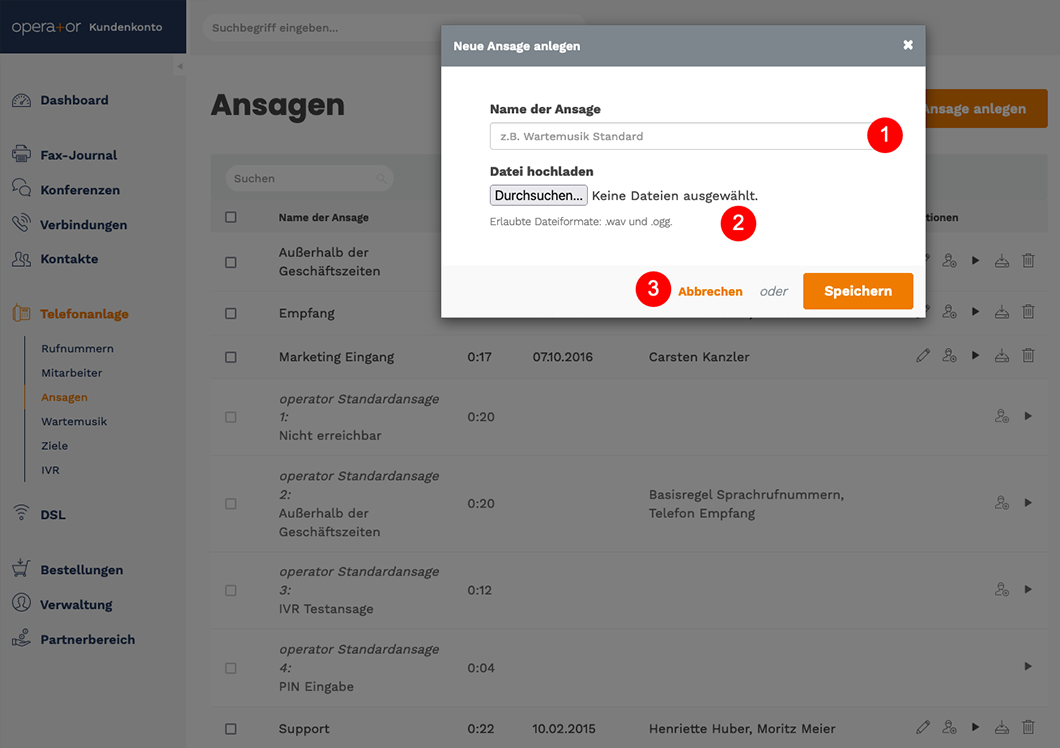This screenshot has height=748, width=1060.
Task: Click the operator Kundenkonto logo
Action: (87, 27)
